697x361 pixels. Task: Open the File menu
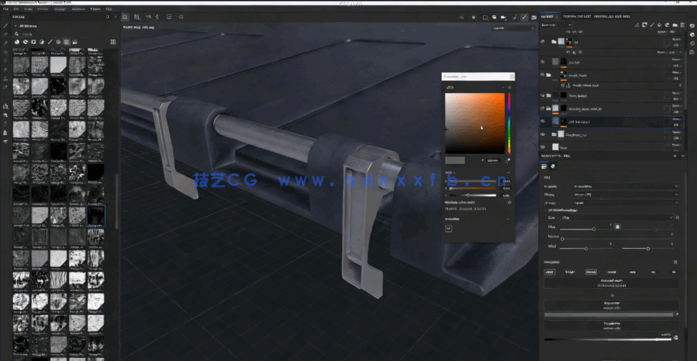5,8
